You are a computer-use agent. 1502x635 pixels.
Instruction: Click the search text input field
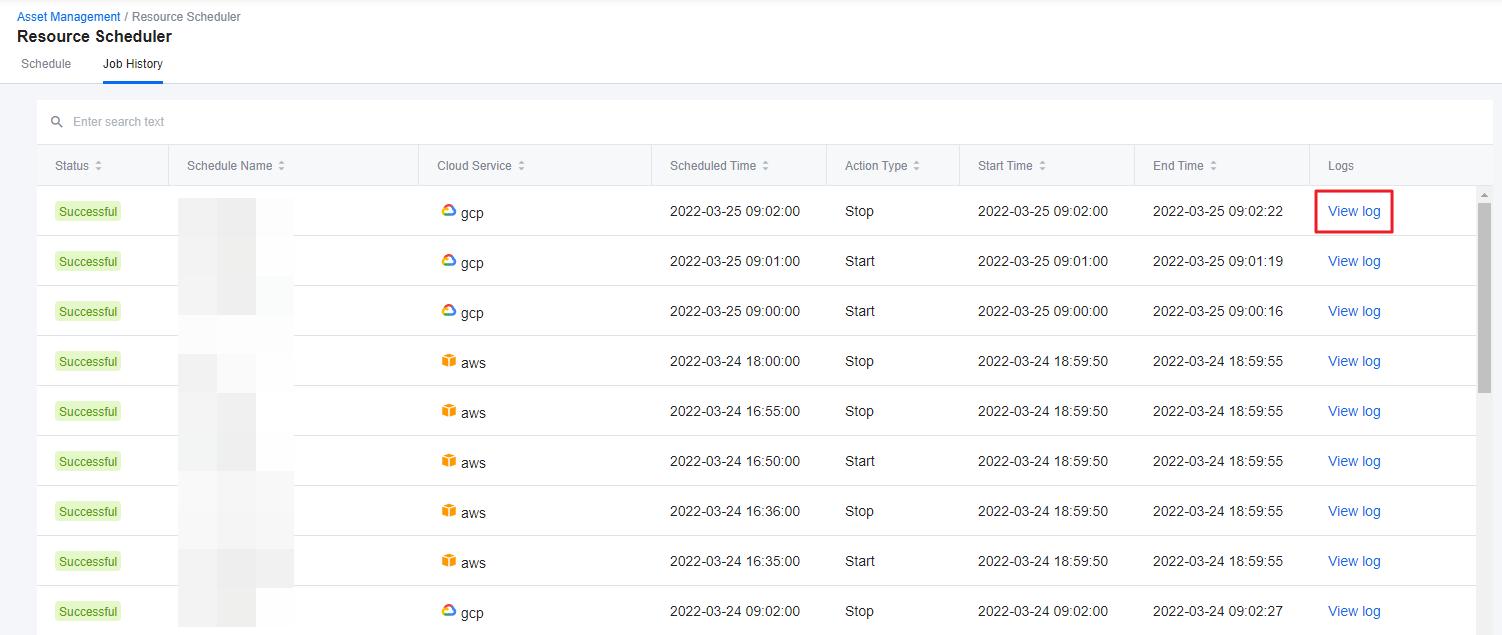coord(400,122)
